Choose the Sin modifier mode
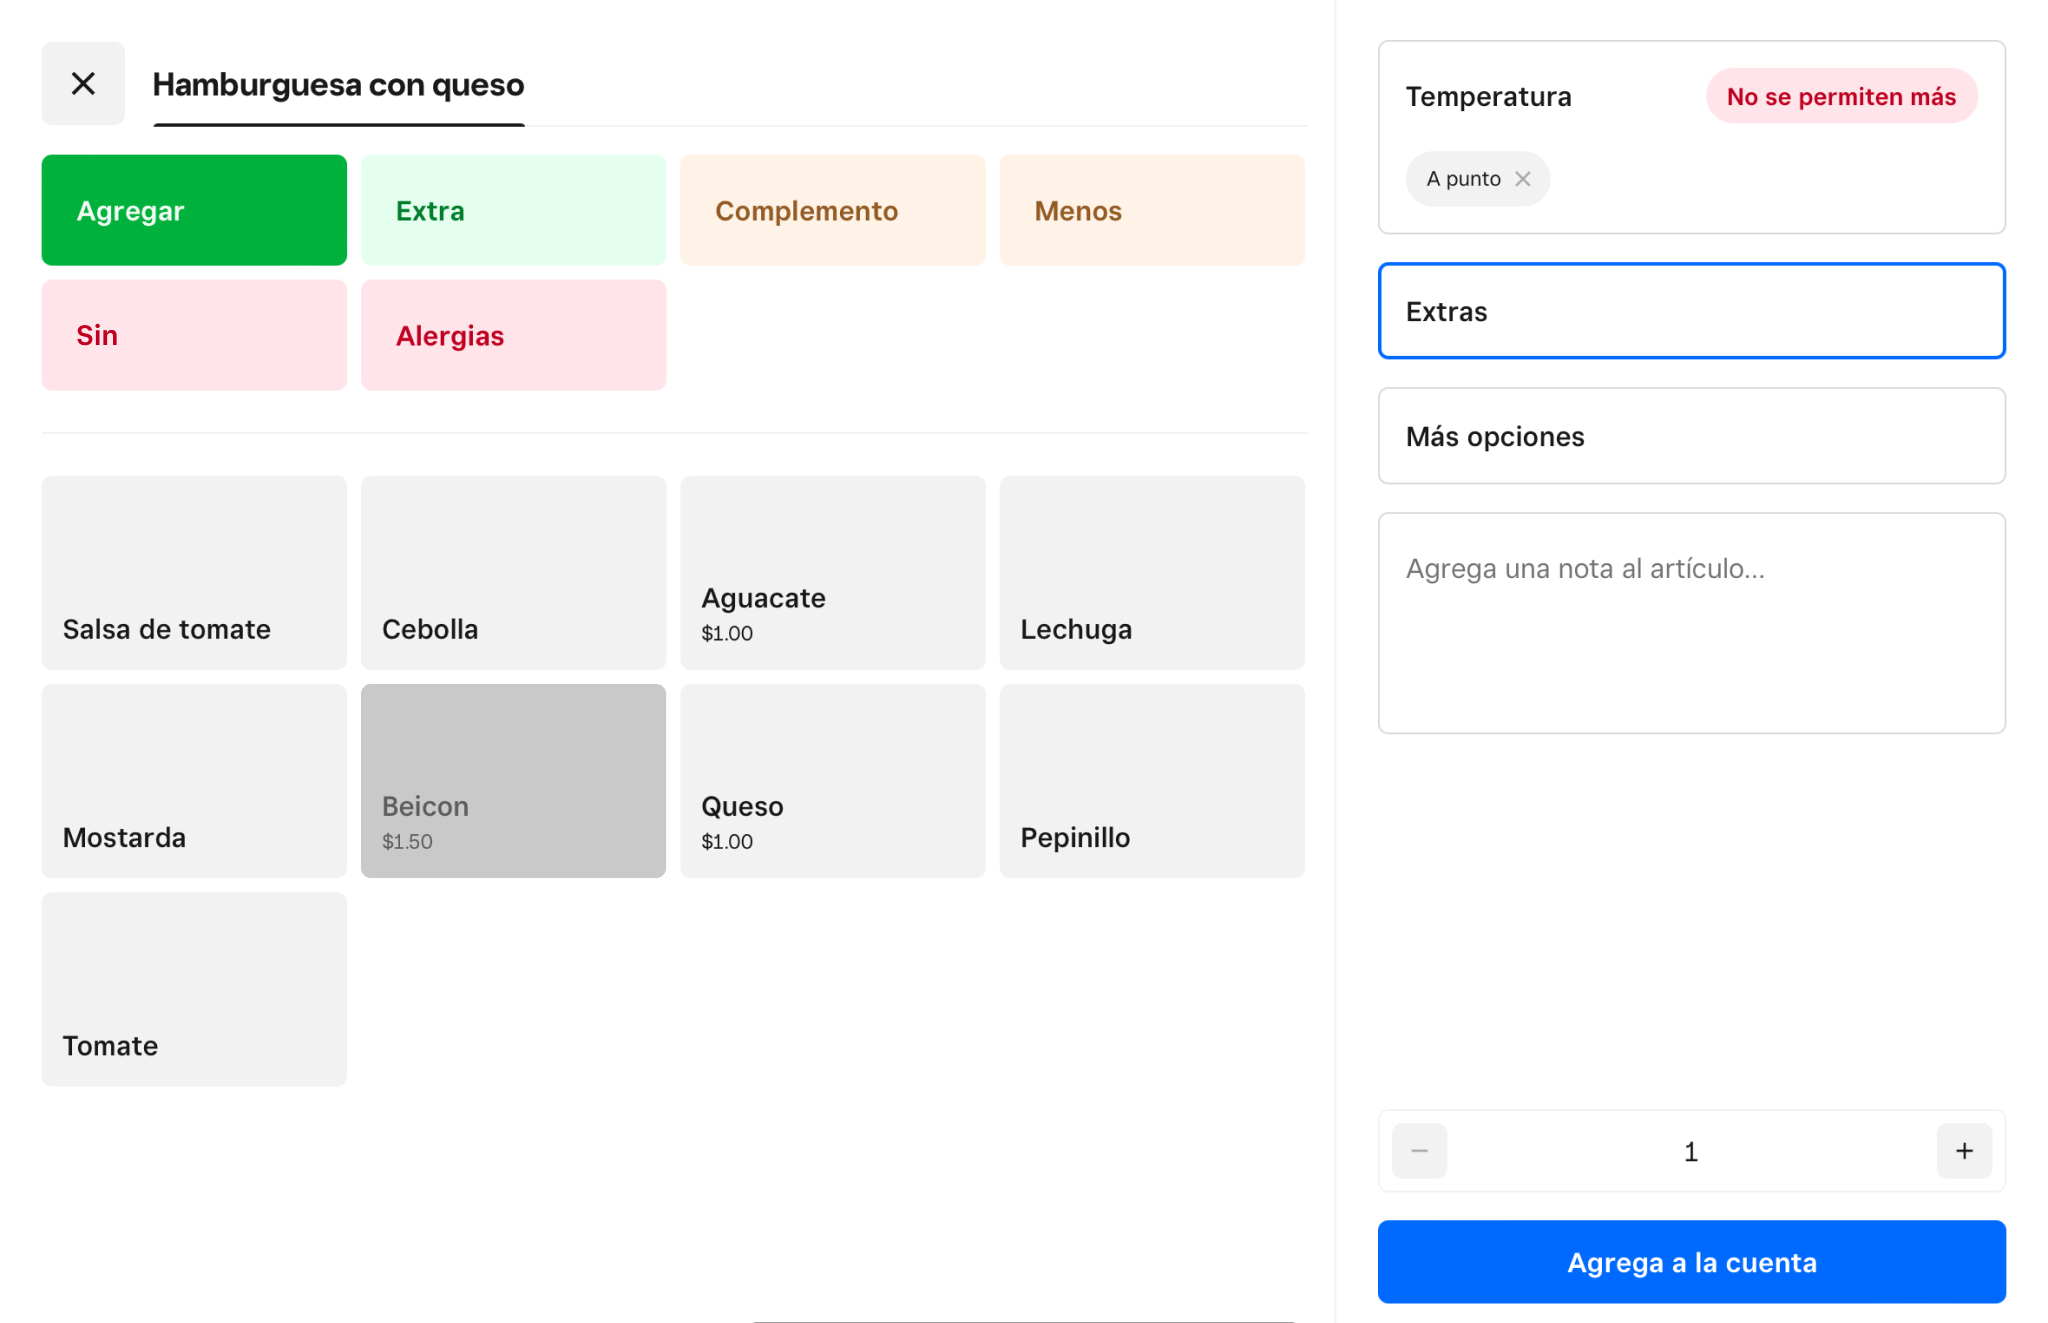Viewport: 2048px width, 1323px height. tap(194, 335)
